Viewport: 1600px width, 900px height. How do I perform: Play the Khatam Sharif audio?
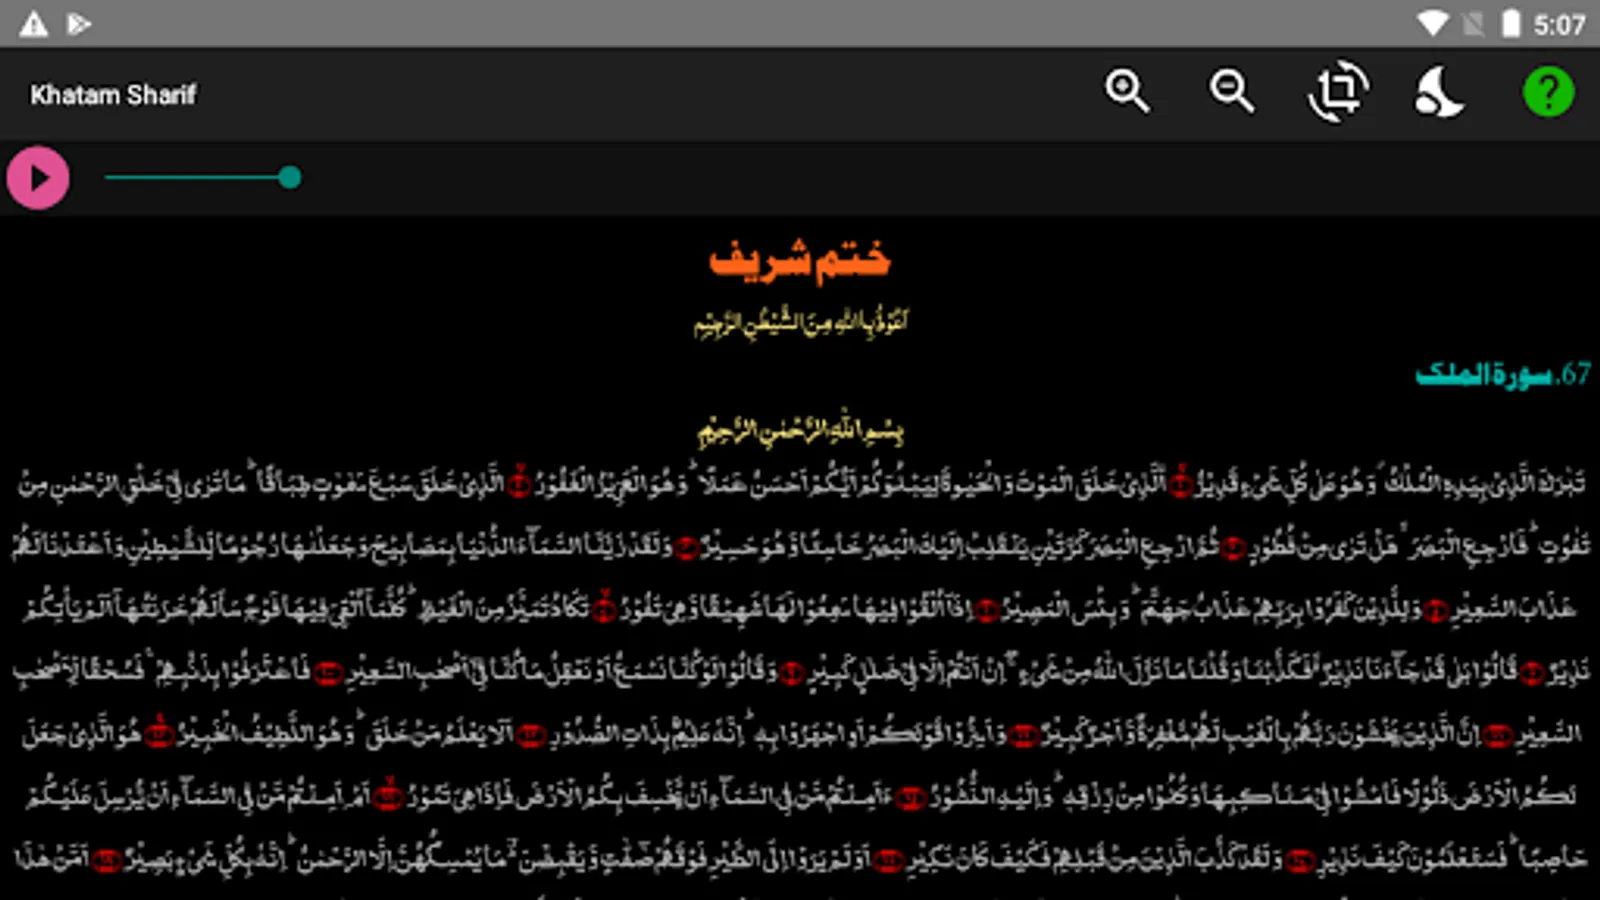tap(38, 178)
